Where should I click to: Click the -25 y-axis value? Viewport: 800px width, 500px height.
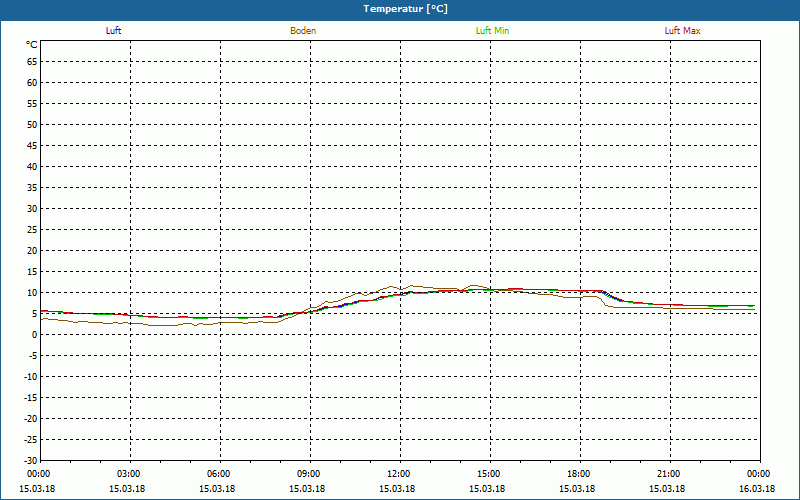[x=31, y=439]
